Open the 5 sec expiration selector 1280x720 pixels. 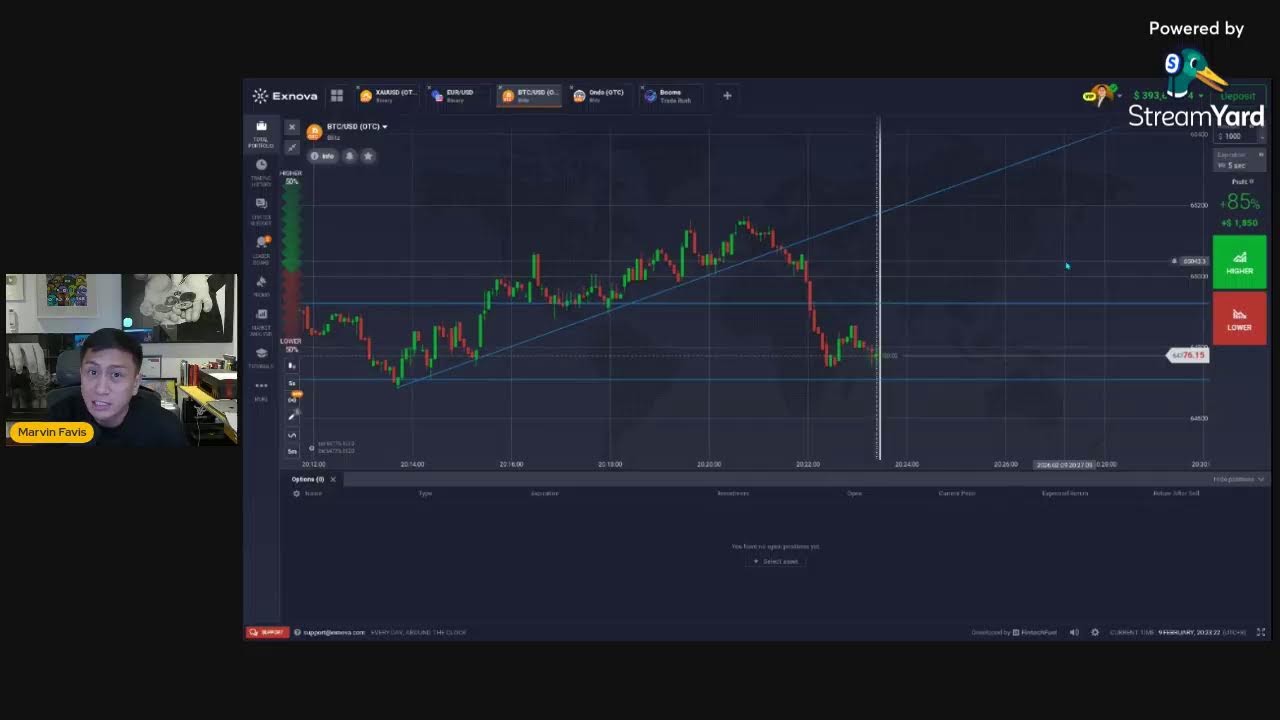[x=1239, y=160]
